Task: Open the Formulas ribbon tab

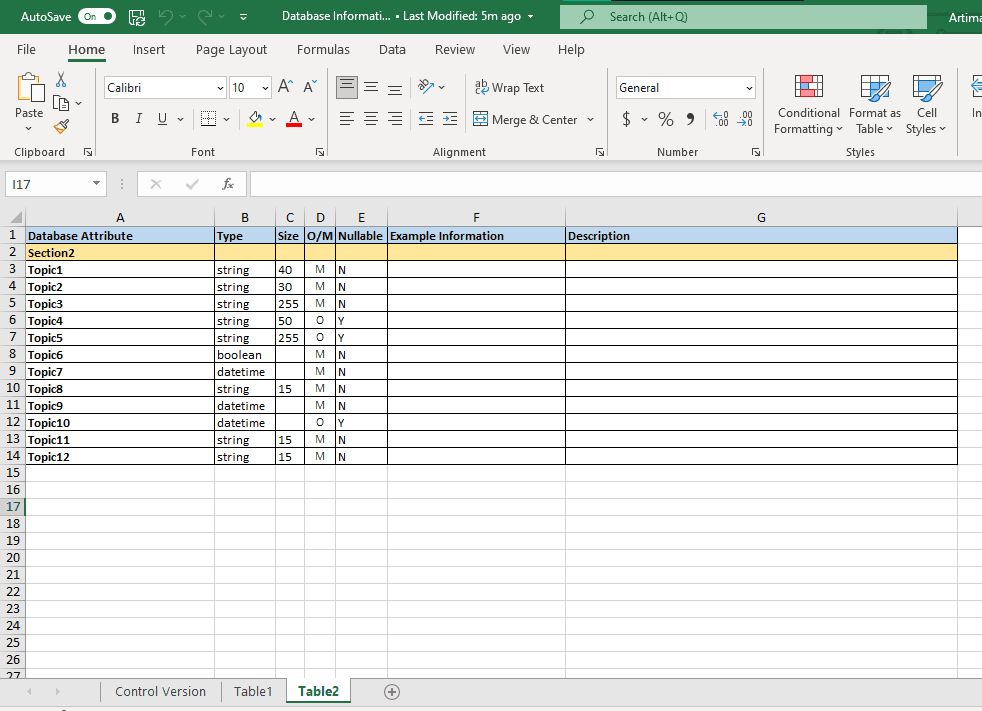Action: coord(323,49)
